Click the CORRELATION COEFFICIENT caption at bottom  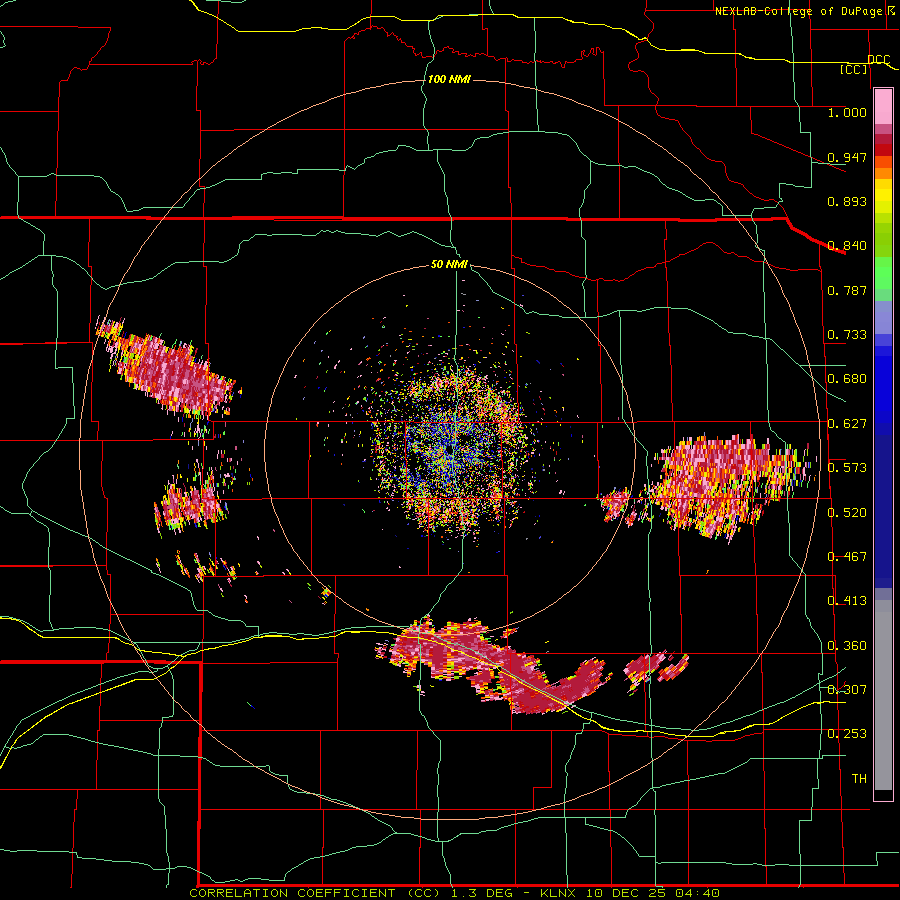click(454, 893)
